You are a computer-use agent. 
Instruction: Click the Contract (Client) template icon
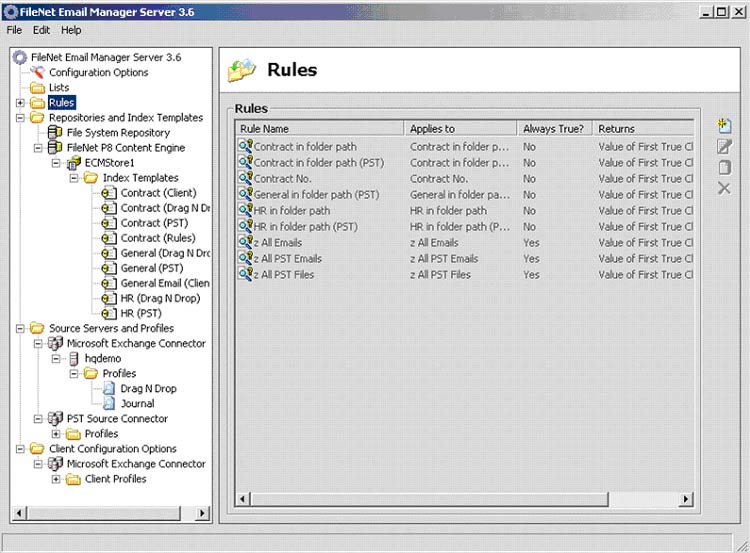tap(109, 193)
